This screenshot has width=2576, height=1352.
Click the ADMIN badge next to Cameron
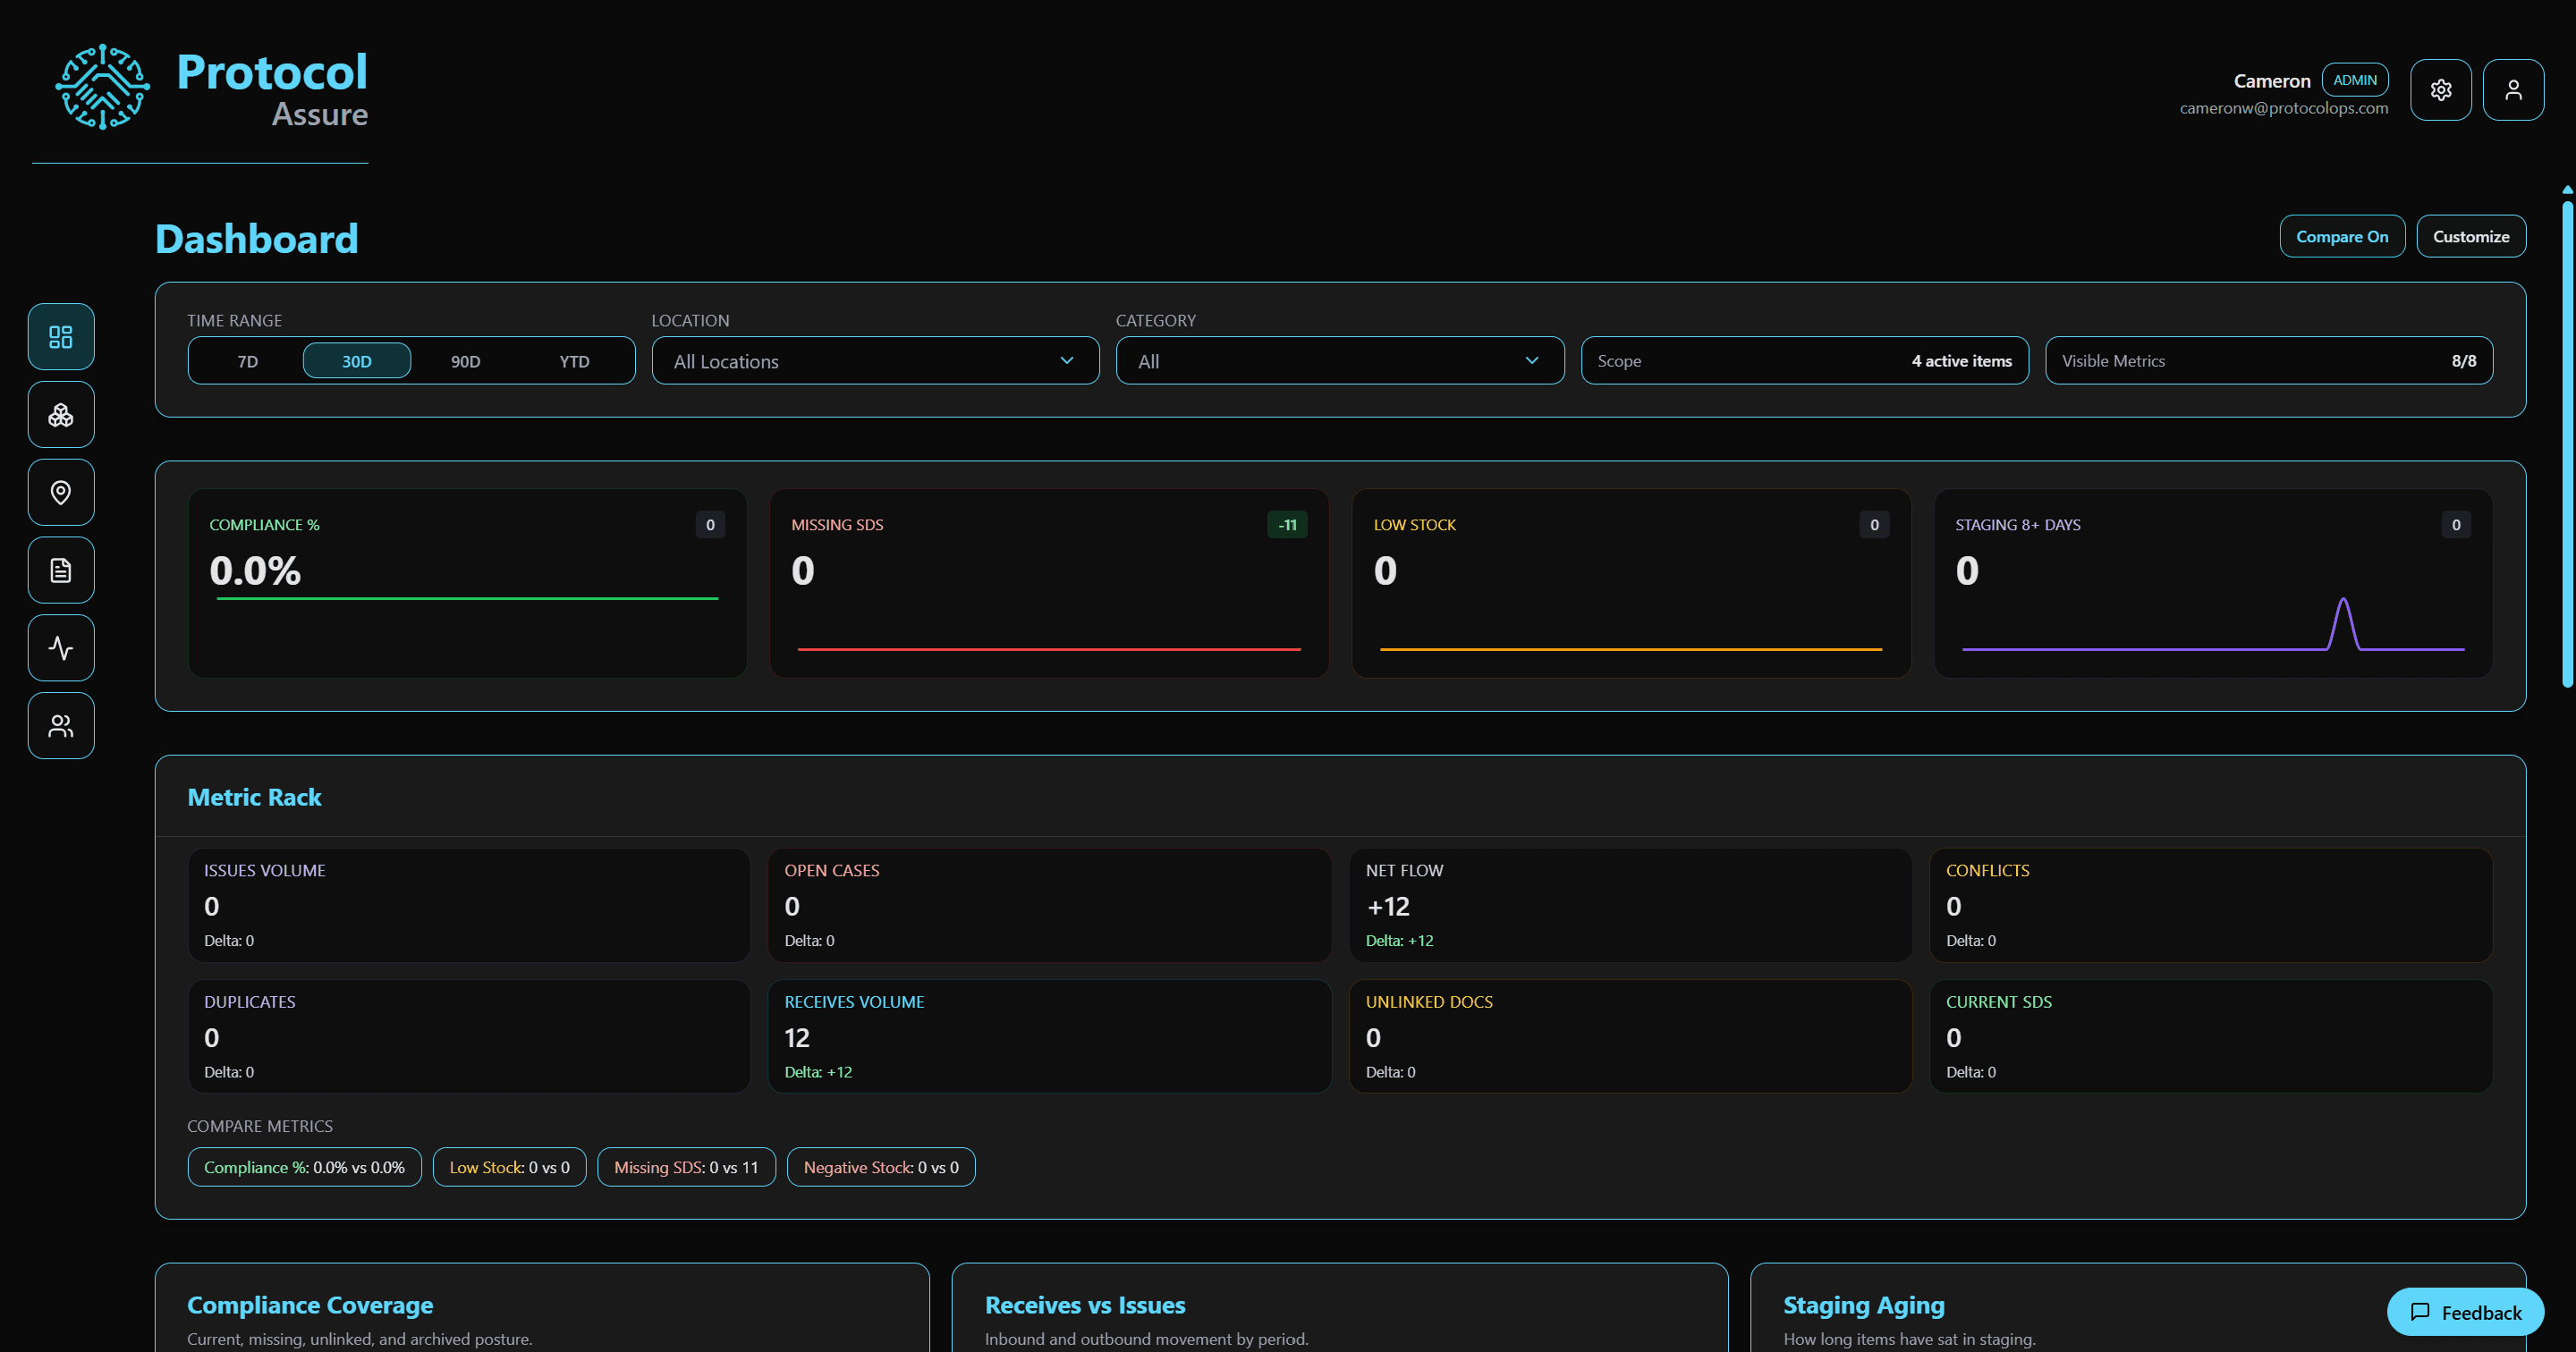pyautogui.click(x=2354, y=80)
